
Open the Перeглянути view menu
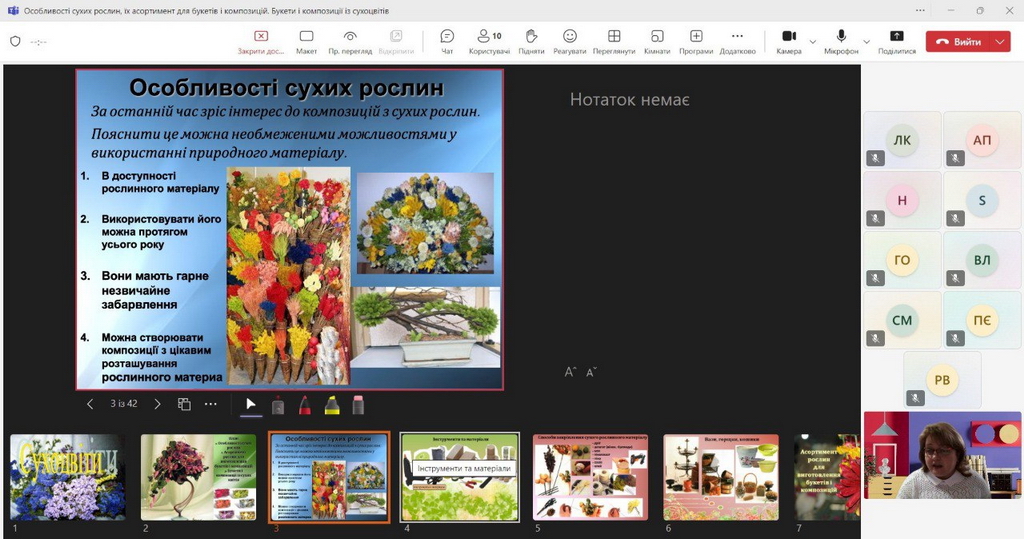[614, 41]
